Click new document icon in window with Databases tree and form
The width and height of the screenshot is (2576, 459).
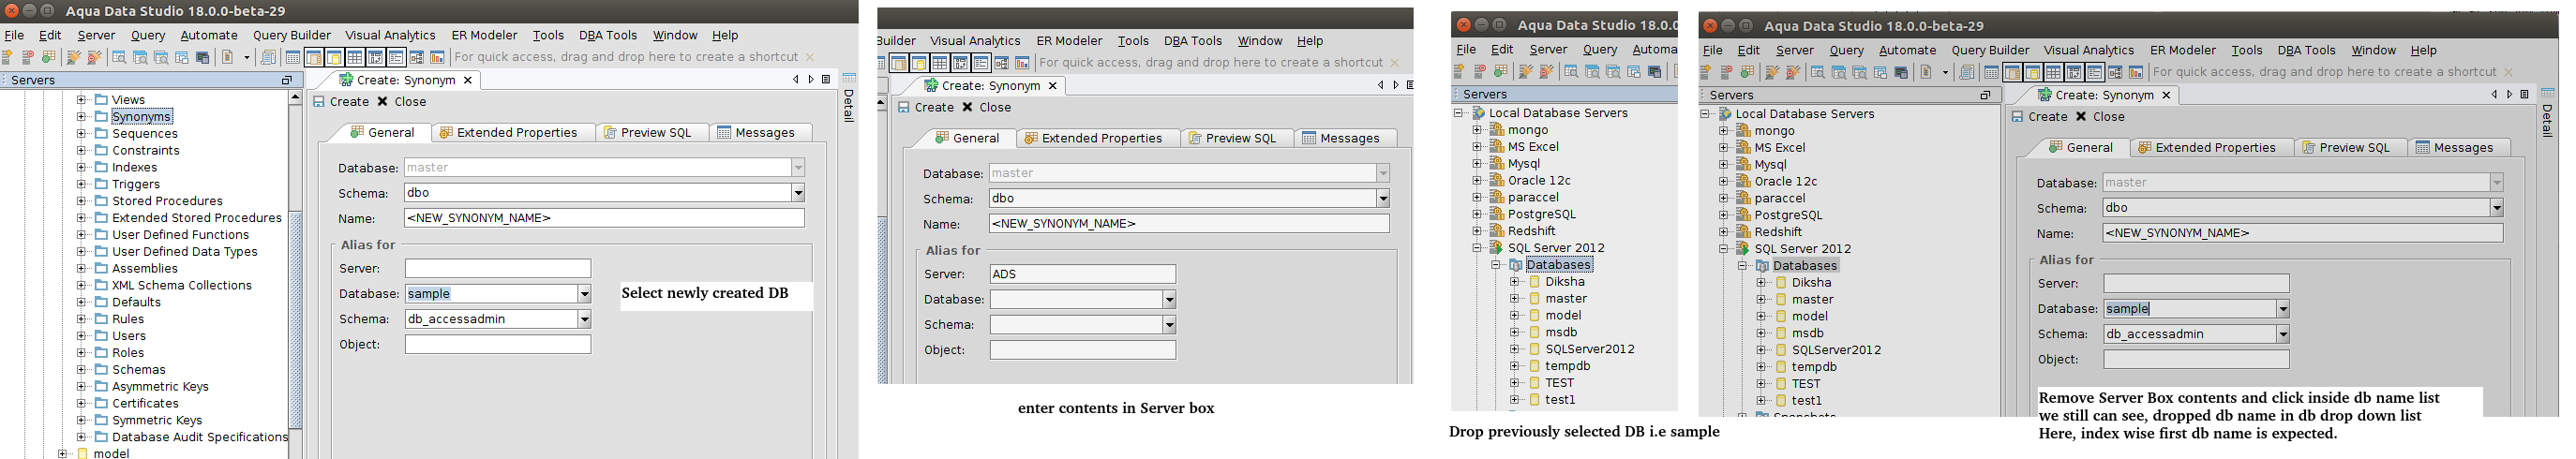point(1926,72)
